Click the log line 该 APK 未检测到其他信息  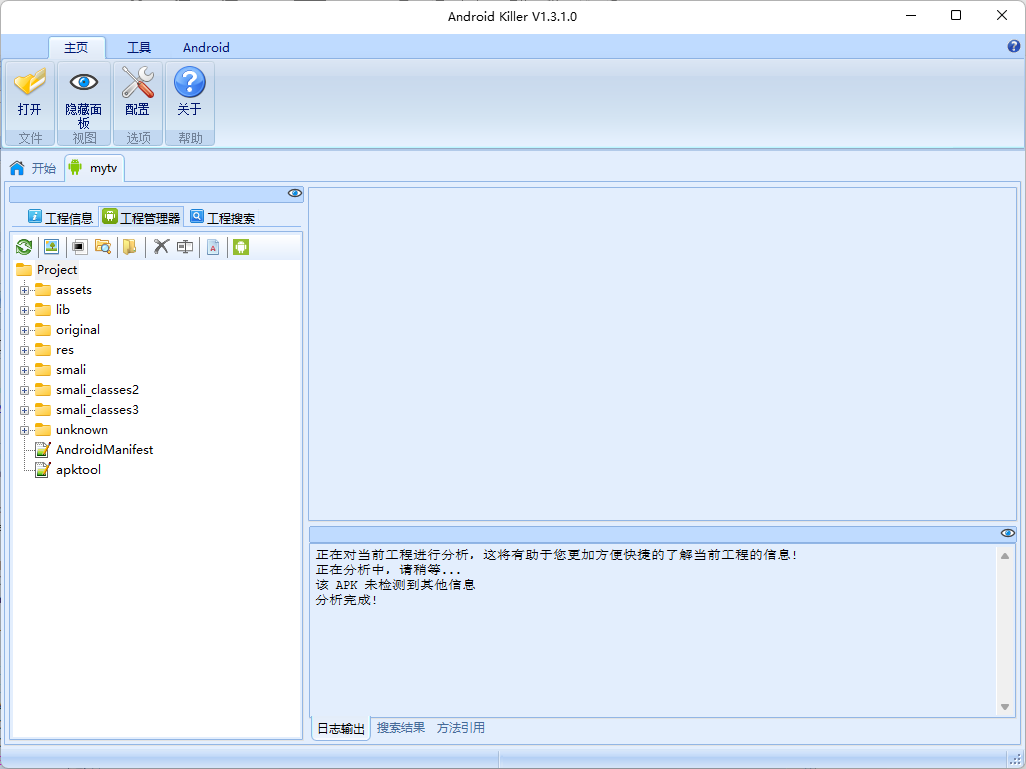[x=395, y=584]
